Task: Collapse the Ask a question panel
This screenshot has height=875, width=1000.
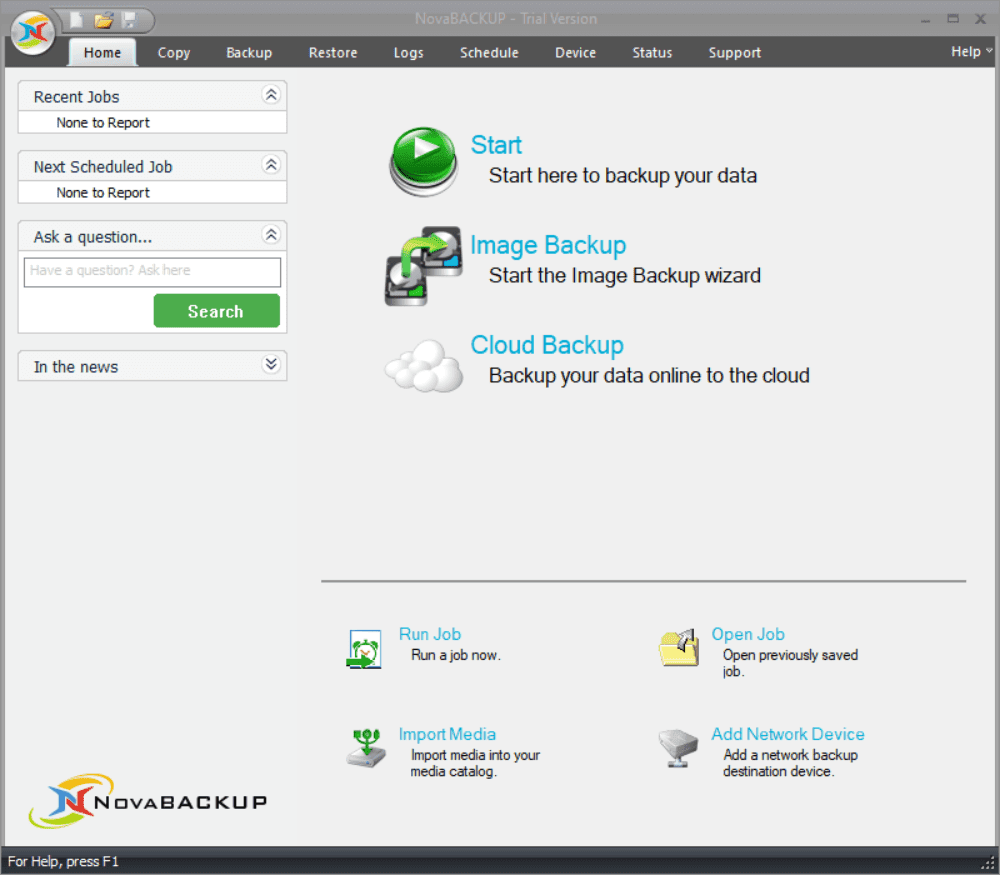Action: tap(271, 235)
